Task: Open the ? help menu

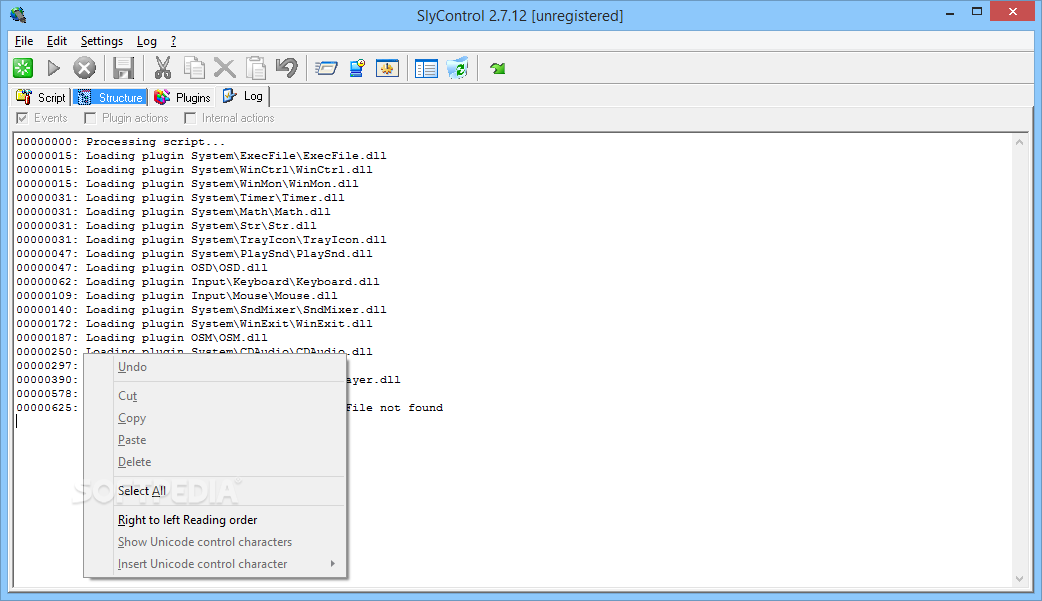Action: [173, 41]
